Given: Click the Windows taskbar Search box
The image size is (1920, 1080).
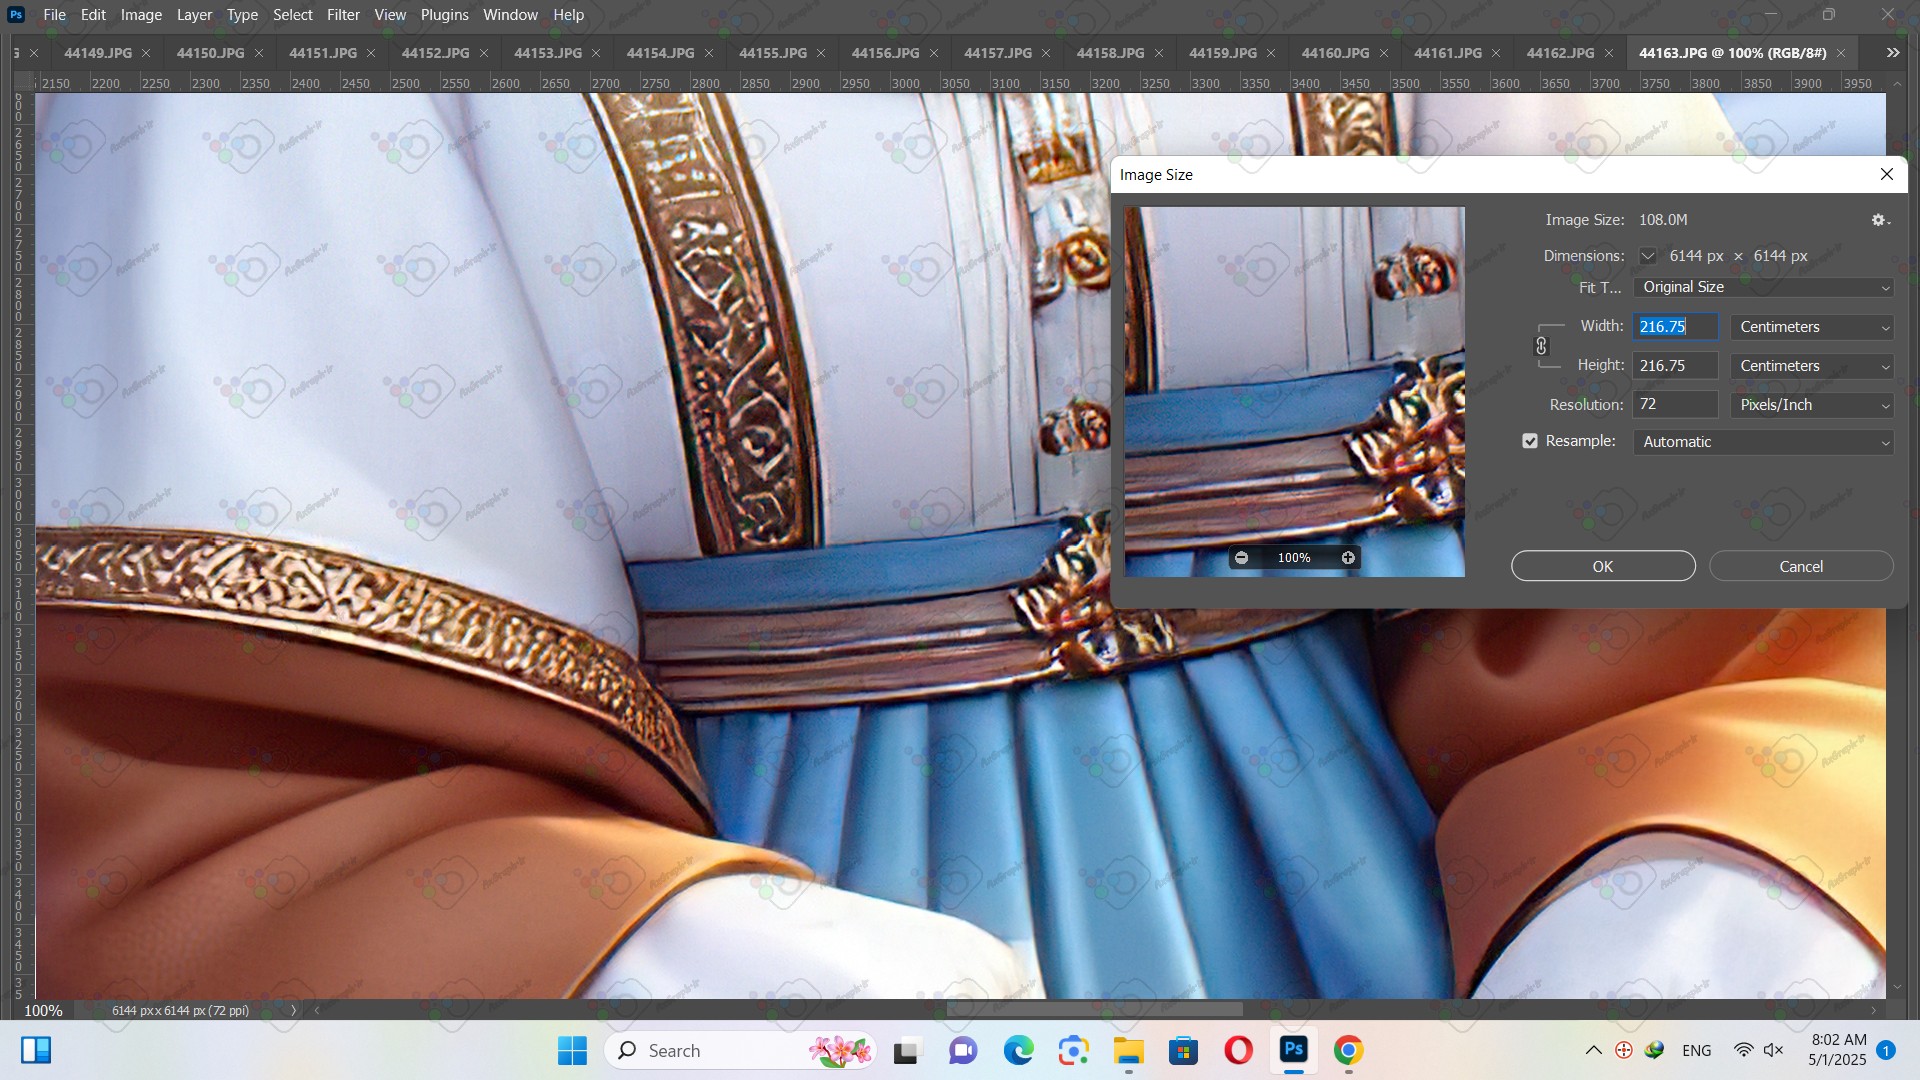Looking at the screenshot, I should click(x=741, y=1050).
